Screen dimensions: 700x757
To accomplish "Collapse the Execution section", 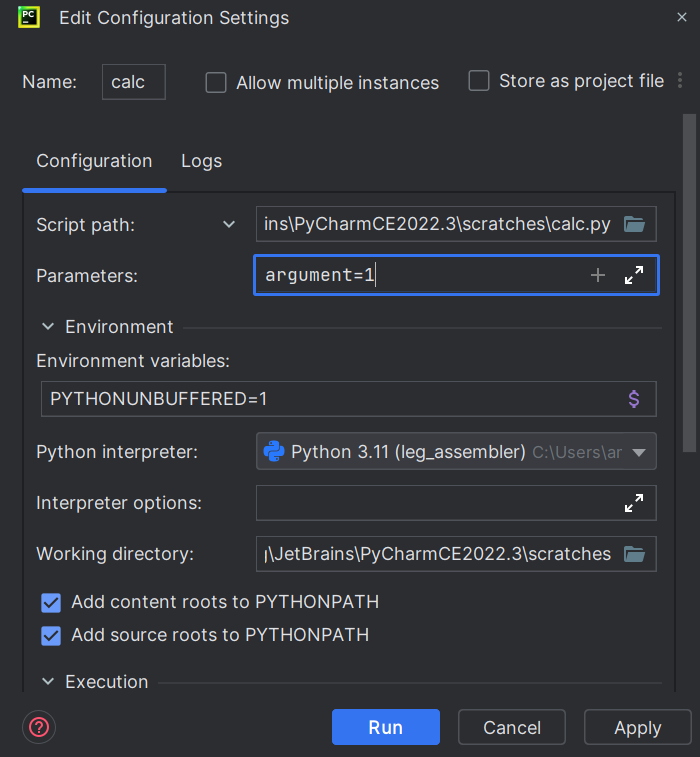I will pyautogui.click(x=48, y=682).
